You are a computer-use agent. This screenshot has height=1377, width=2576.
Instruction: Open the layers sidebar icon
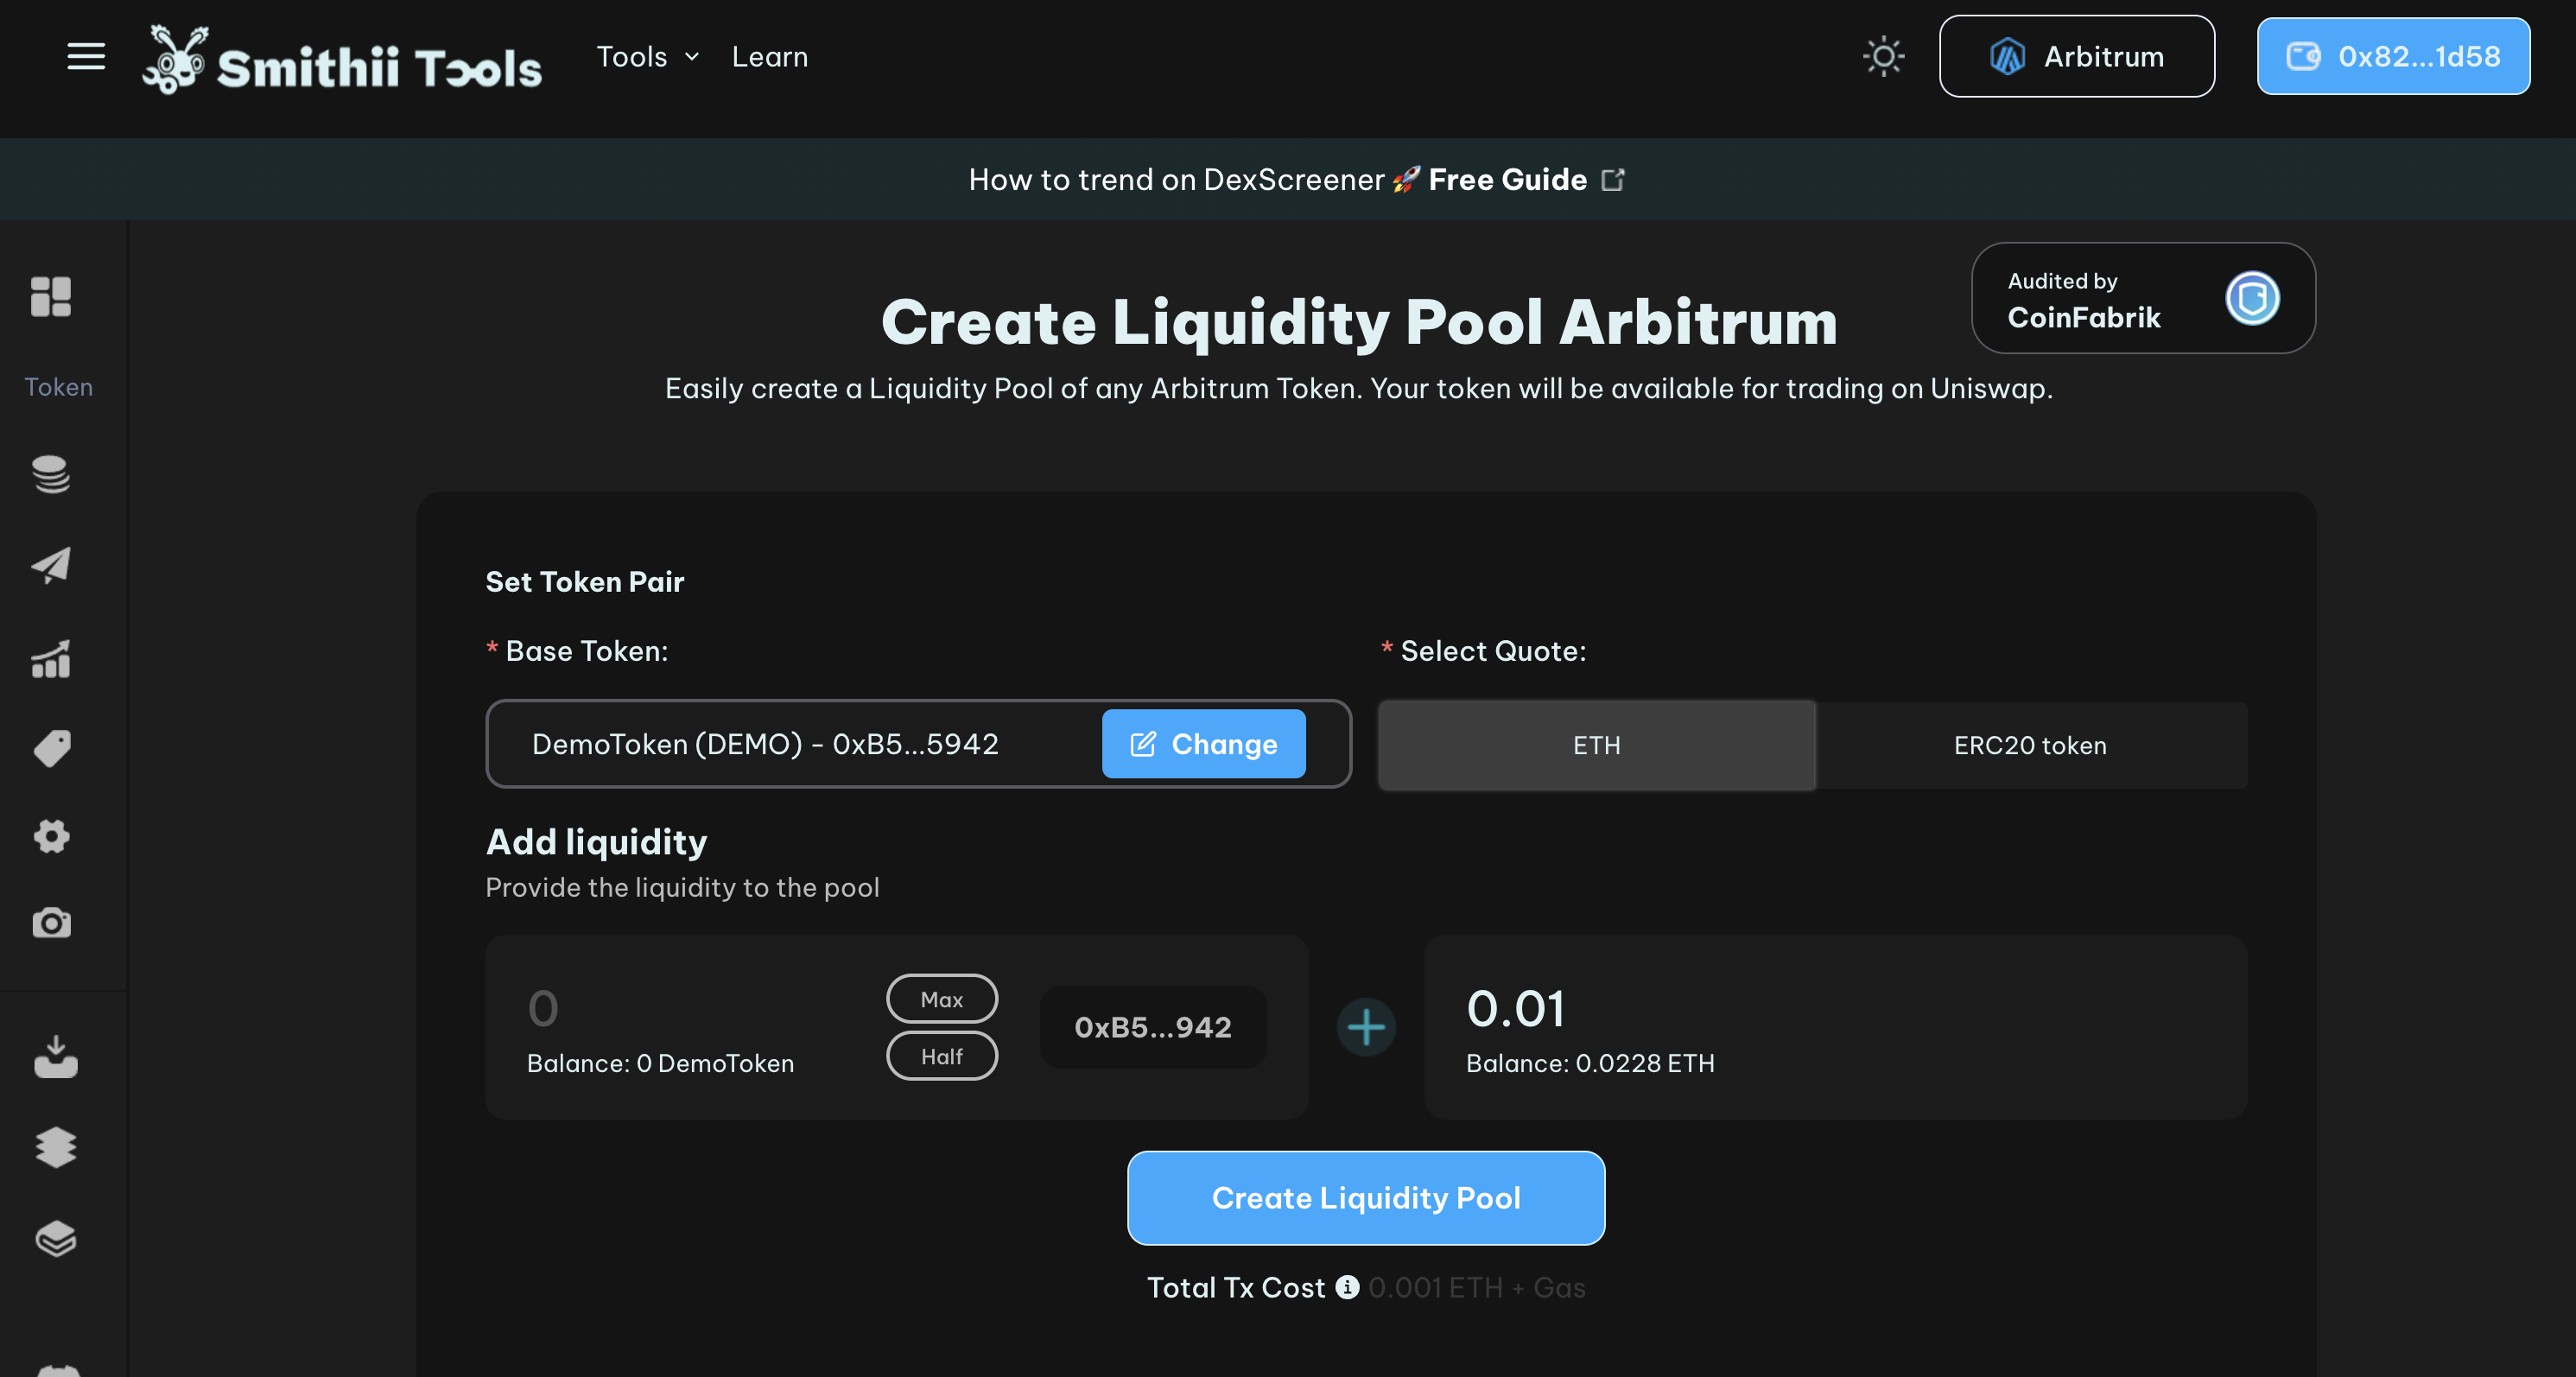tap(56, 1238)
